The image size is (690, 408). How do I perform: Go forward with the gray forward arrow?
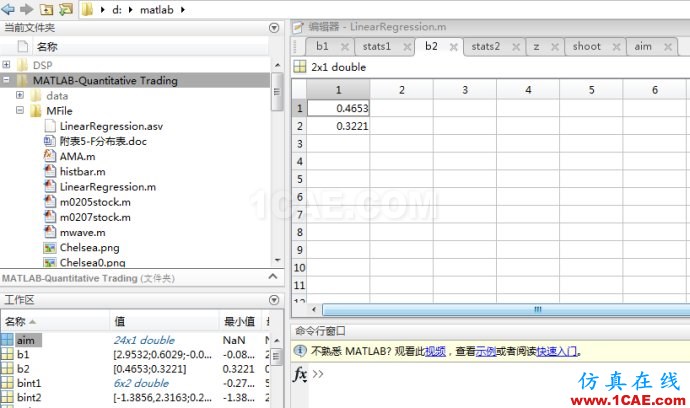pos(27,9)
